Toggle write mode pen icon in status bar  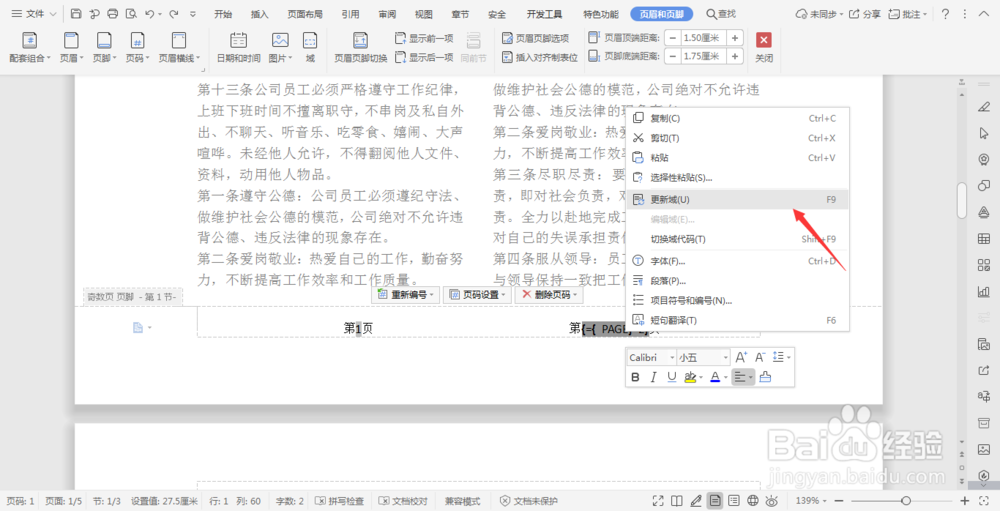click(x=696, y=501)
